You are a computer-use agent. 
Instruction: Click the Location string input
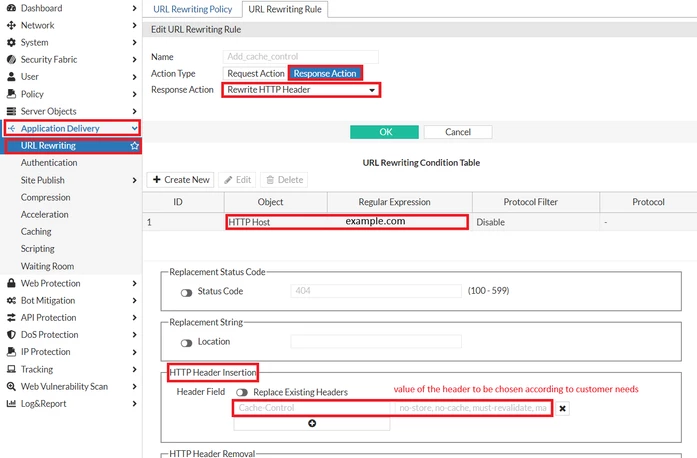pos(376,341)
